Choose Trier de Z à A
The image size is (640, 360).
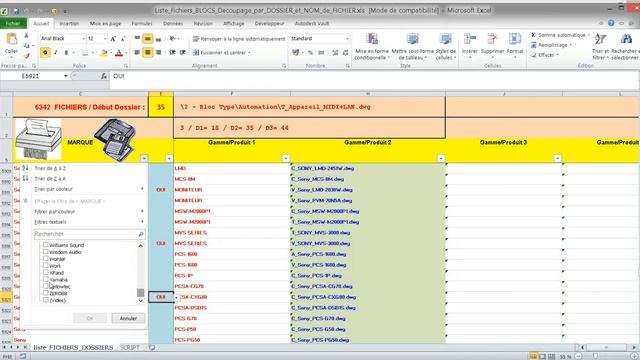(x=50, y=179)
